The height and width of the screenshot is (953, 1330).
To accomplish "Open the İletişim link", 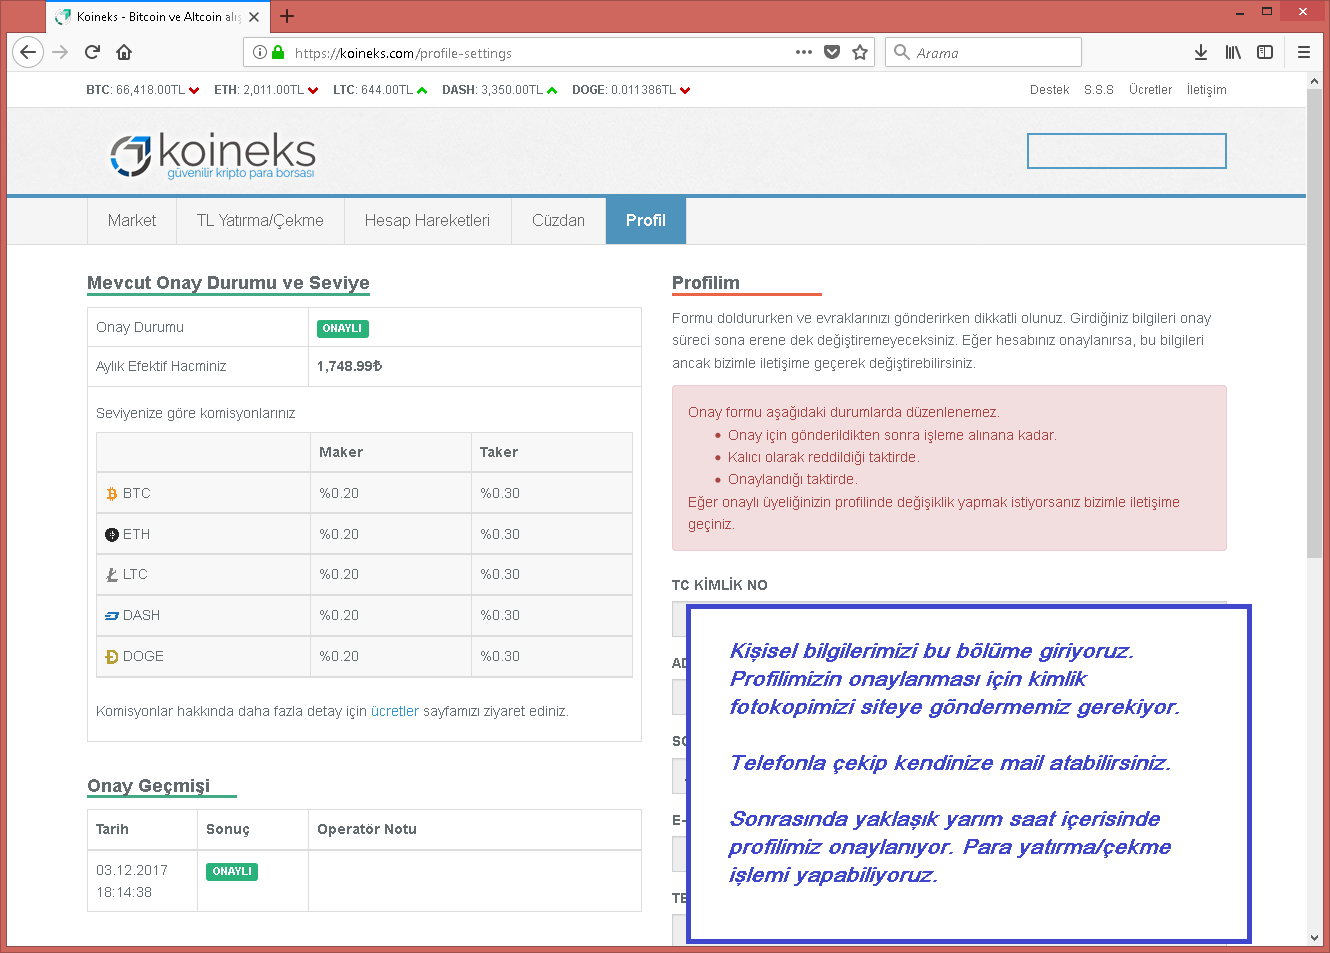I will [x=1206, y=90].
